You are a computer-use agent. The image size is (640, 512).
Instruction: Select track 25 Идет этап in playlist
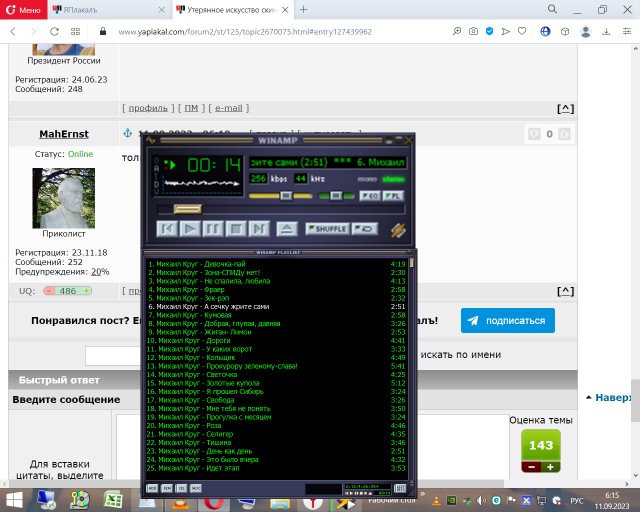(277, 468)
